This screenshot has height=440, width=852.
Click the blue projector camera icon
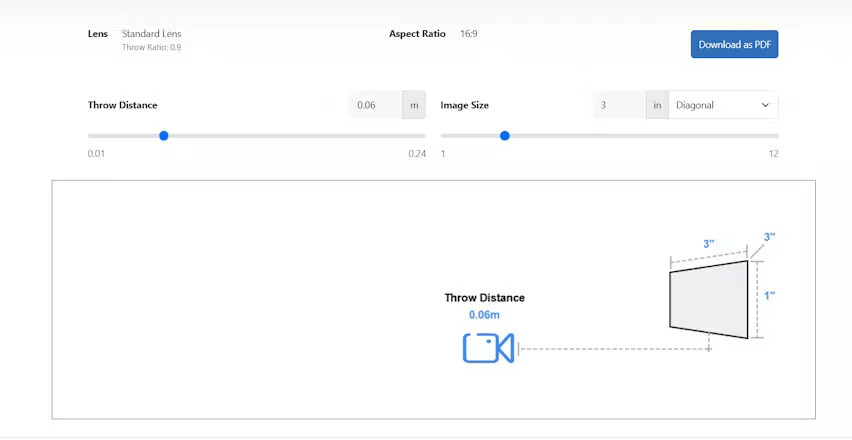[x=488, y=348]
